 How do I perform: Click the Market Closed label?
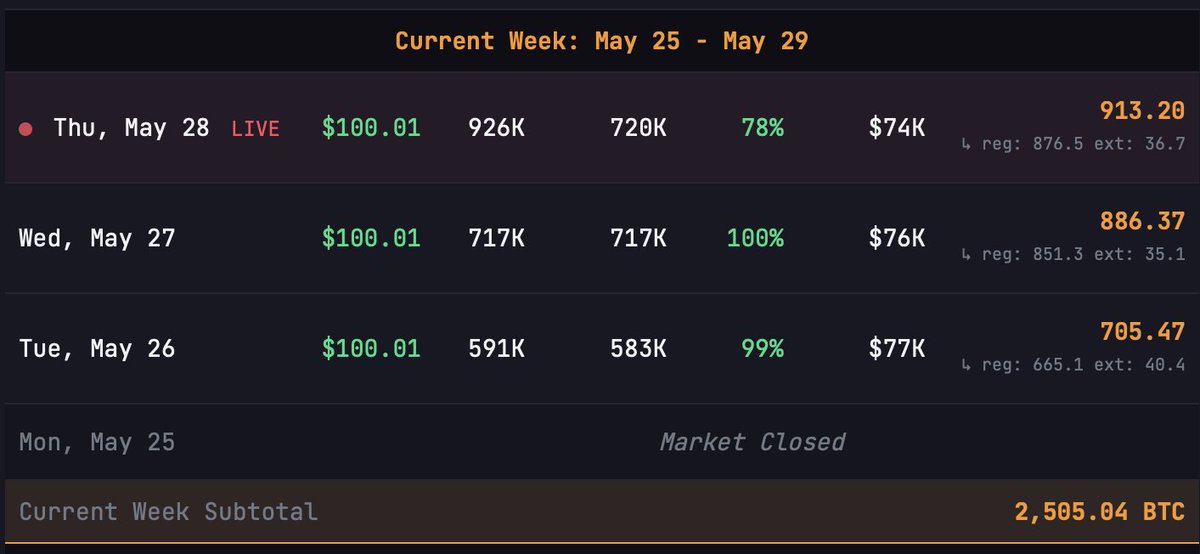(x=752, y=442)
